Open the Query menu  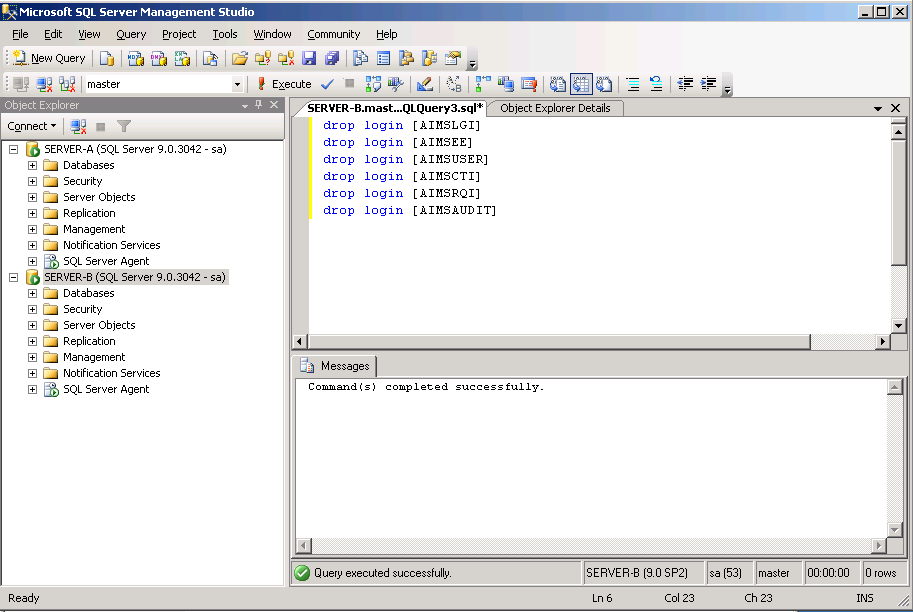(131, 34)
